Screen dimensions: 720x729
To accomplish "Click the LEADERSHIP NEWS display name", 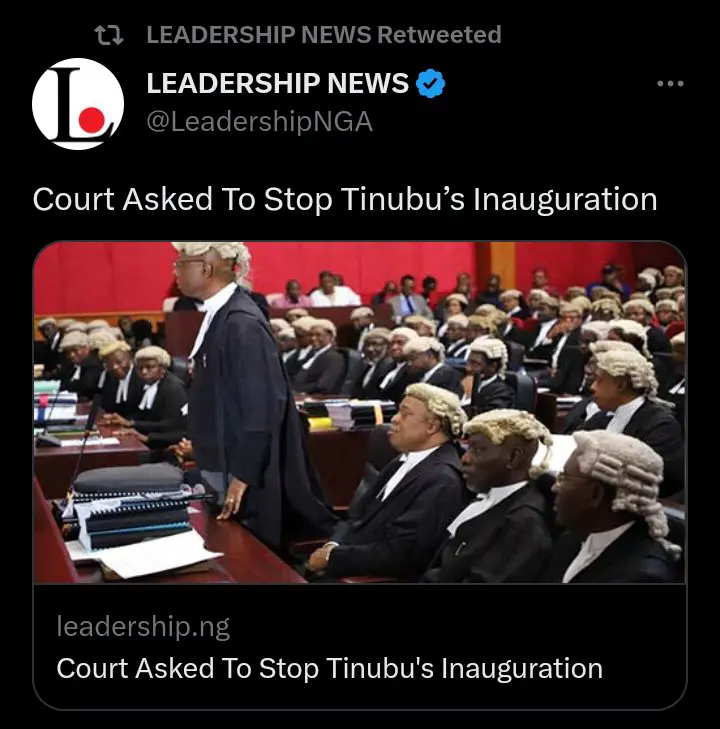I will coord(277,83).
